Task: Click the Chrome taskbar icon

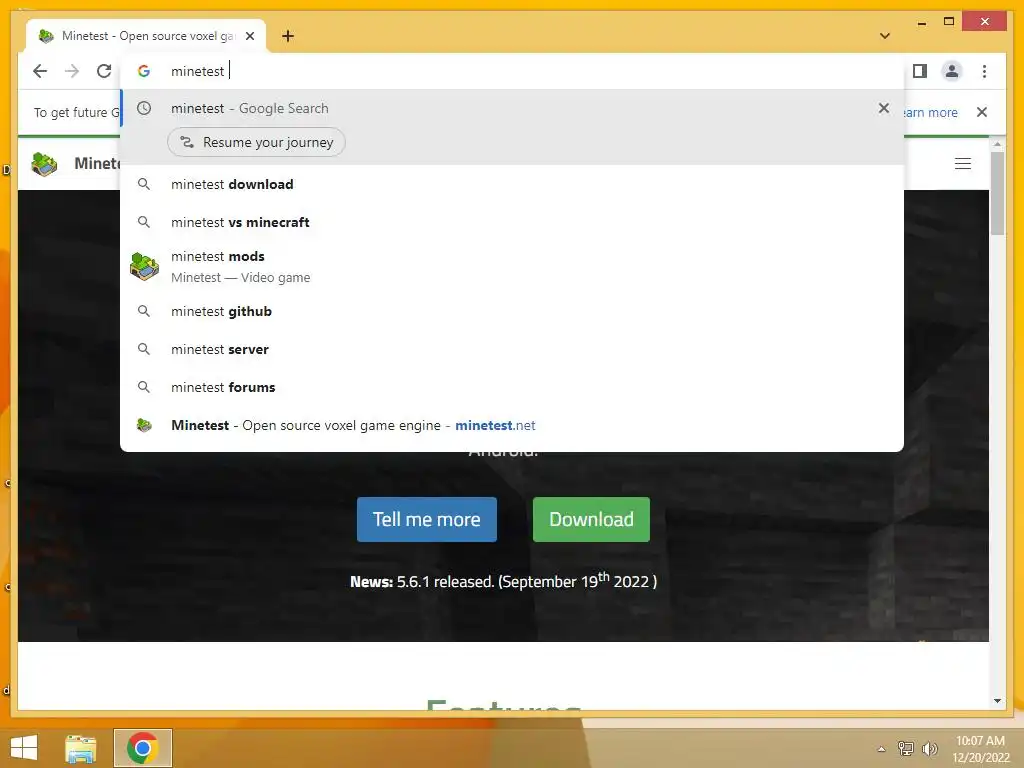Action: [x=142, y=748]
